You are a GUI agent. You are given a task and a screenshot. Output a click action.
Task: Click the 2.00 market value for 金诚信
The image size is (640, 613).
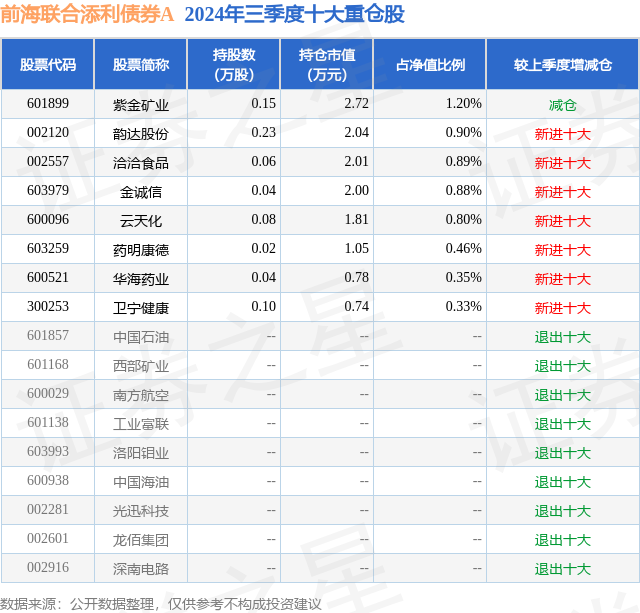point(356,191)
